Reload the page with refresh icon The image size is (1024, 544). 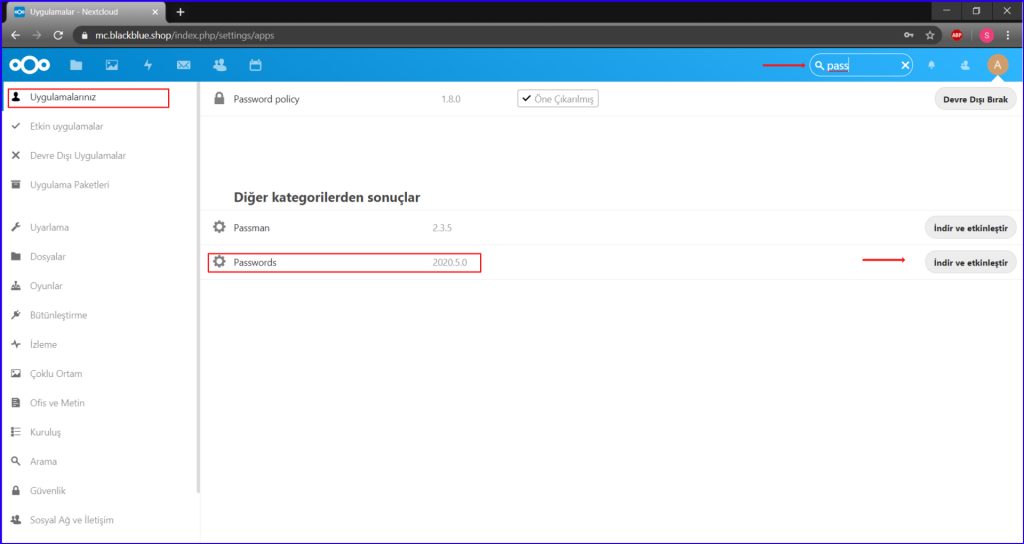[57, 35]
